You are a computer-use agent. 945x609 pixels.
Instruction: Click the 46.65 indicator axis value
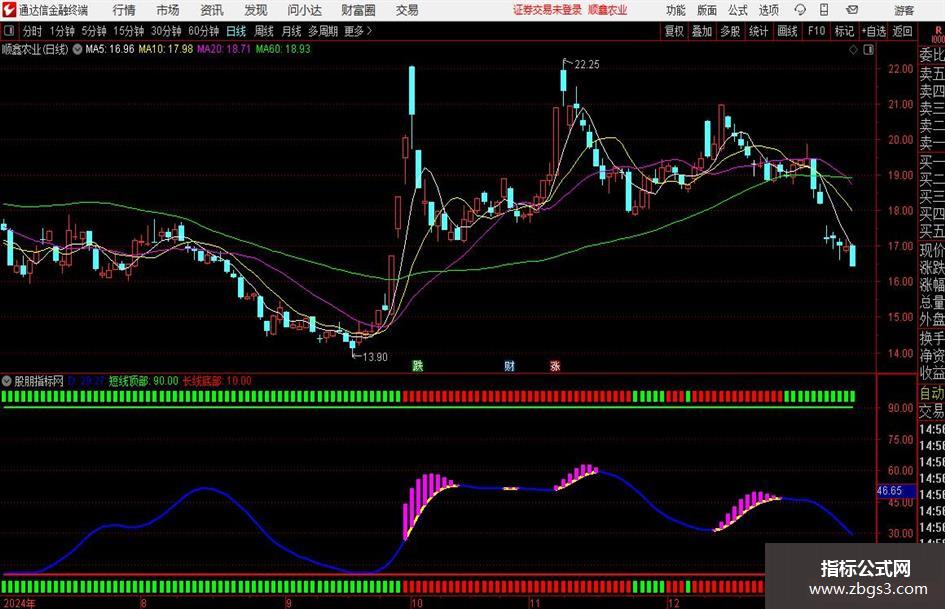pos(890,491)
